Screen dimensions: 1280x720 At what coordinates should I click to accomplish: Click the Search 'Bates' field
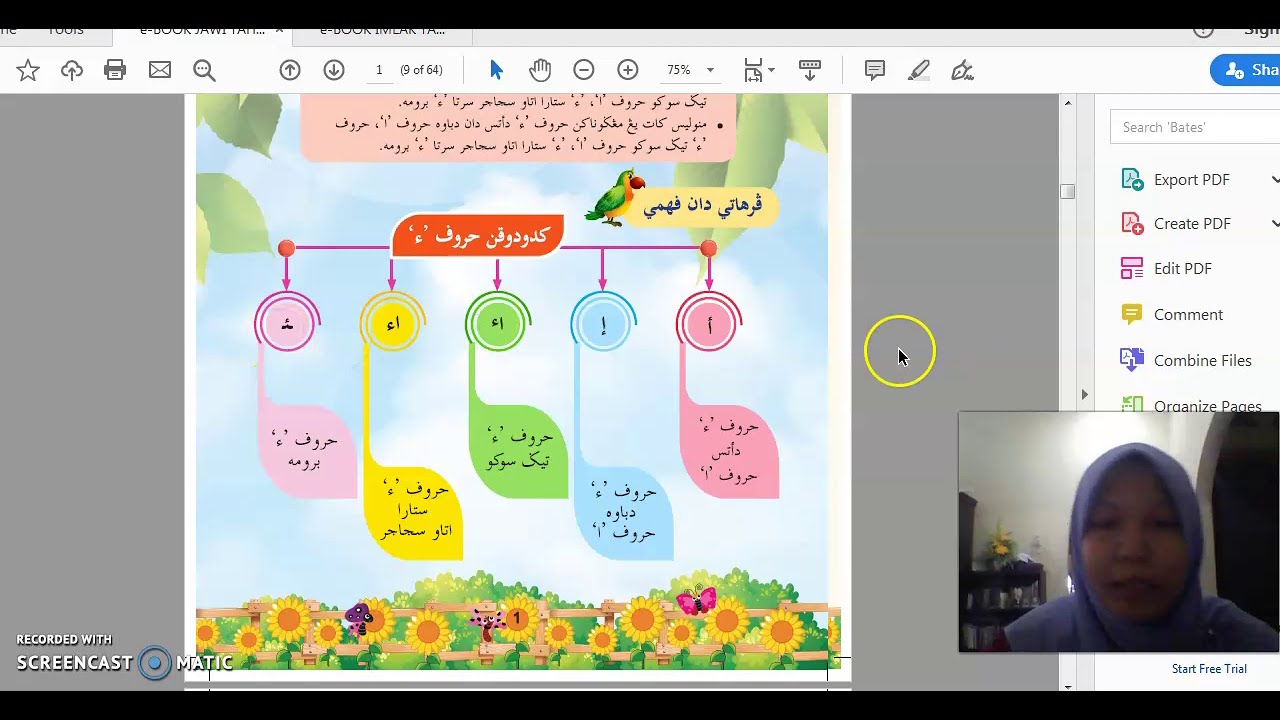click(1195, 127)
